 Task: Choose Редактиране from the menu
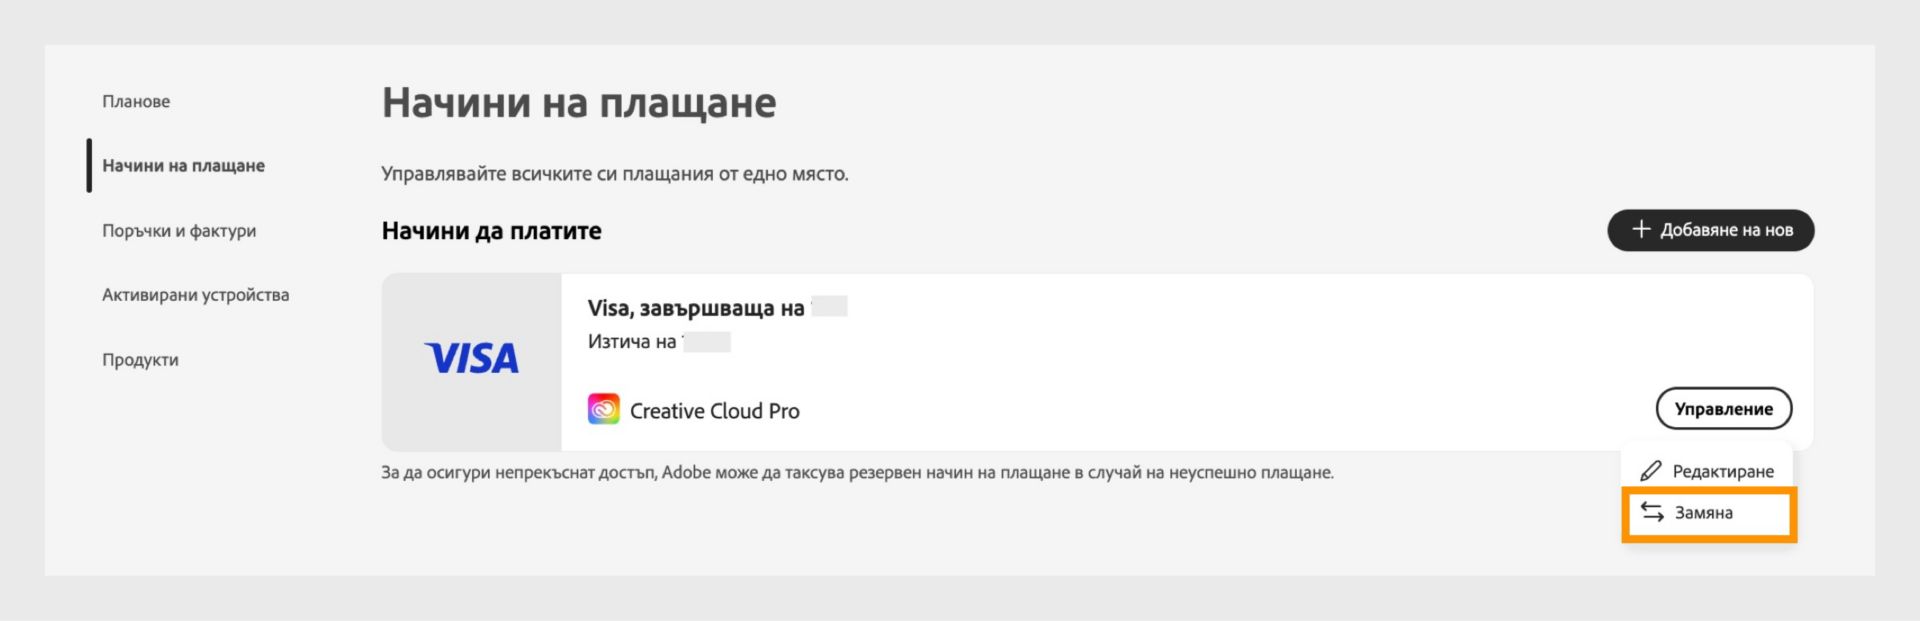point(1708,470)
